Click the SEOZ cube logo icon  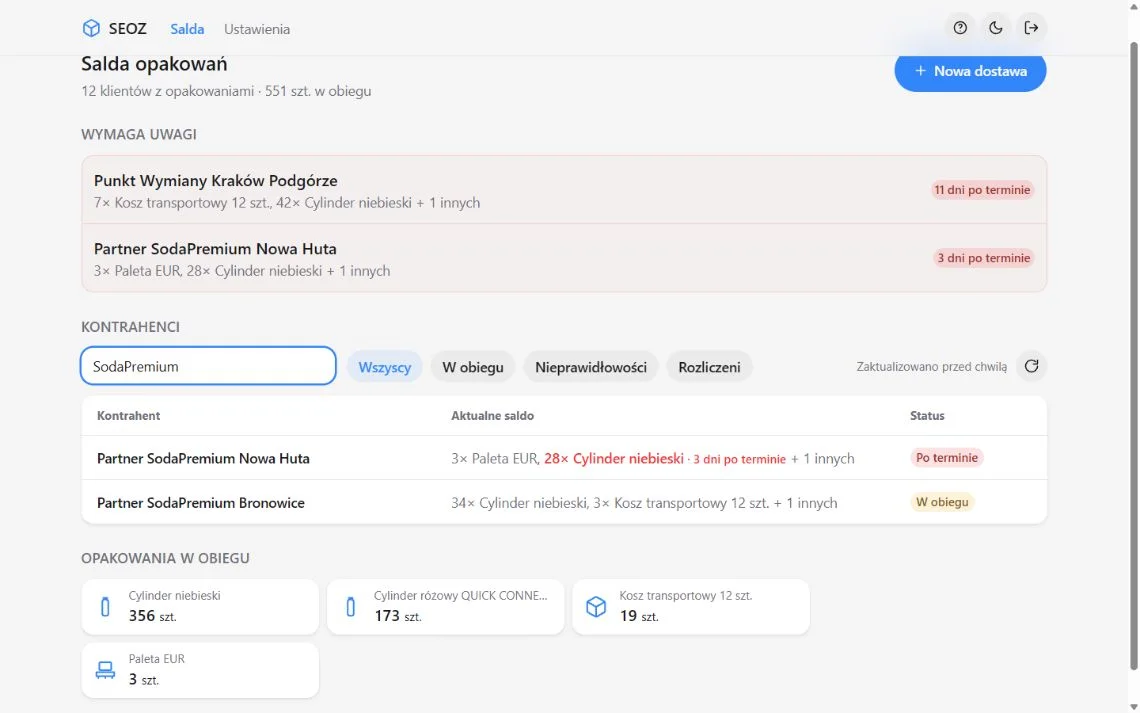[91, 28]
